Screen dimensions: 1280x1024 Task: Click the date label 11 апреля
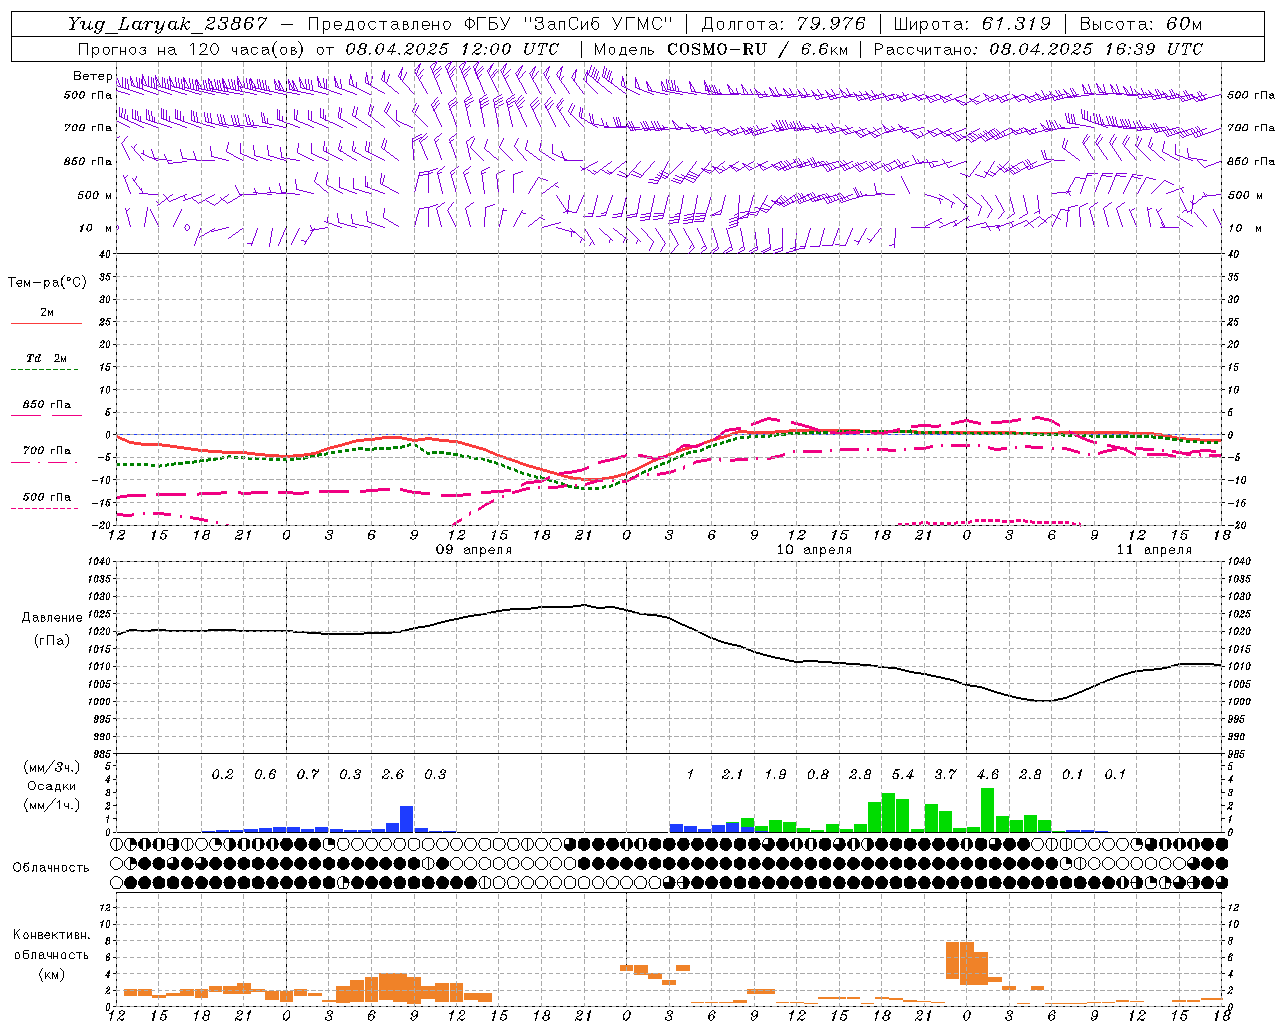(1154, 550)
